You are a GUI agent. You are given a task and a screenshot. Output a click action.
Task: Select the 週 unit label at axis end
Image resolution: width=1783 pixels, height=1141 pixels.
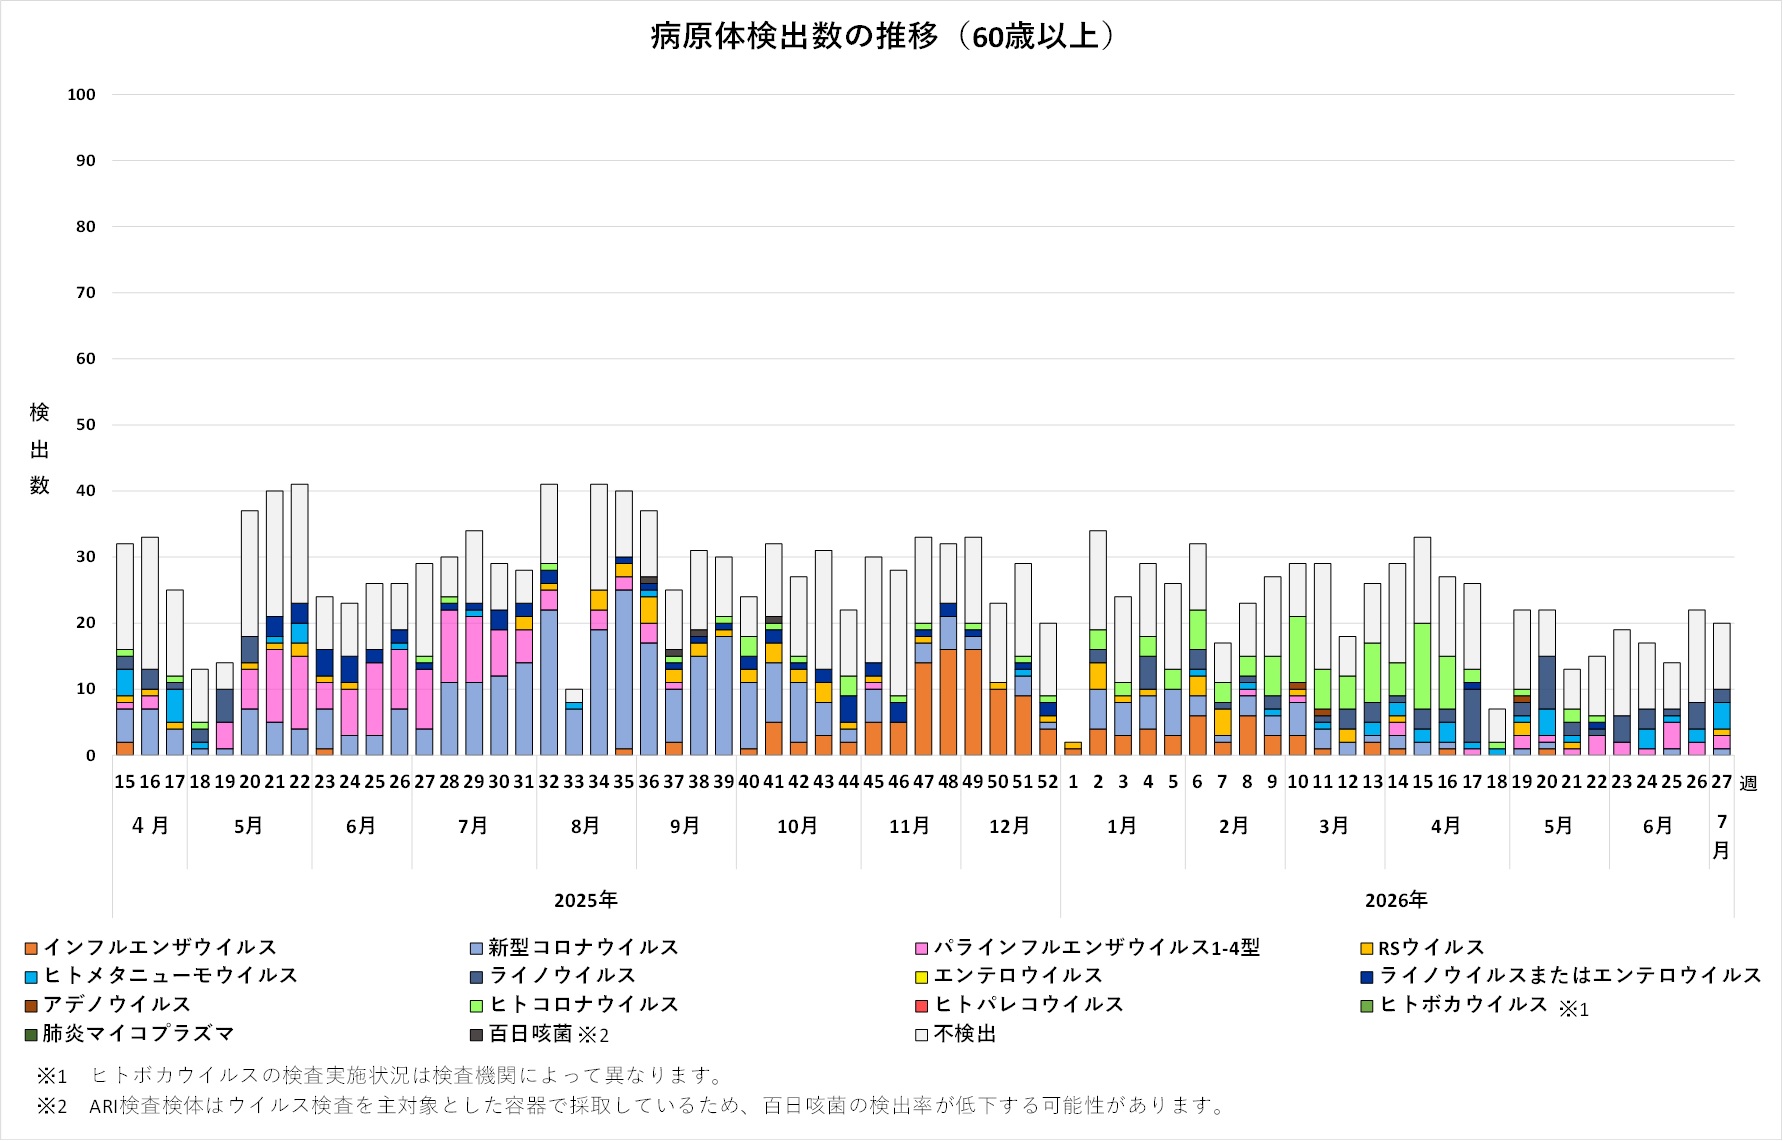point(1748,783)
